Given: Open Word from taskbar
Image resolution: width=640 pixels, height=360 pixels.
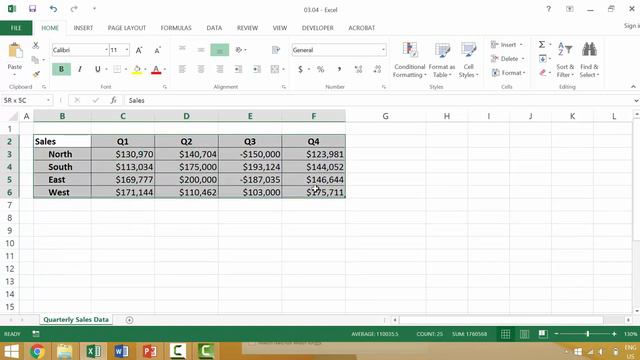Looking at the screenshot, I should (x=122, y=351).
